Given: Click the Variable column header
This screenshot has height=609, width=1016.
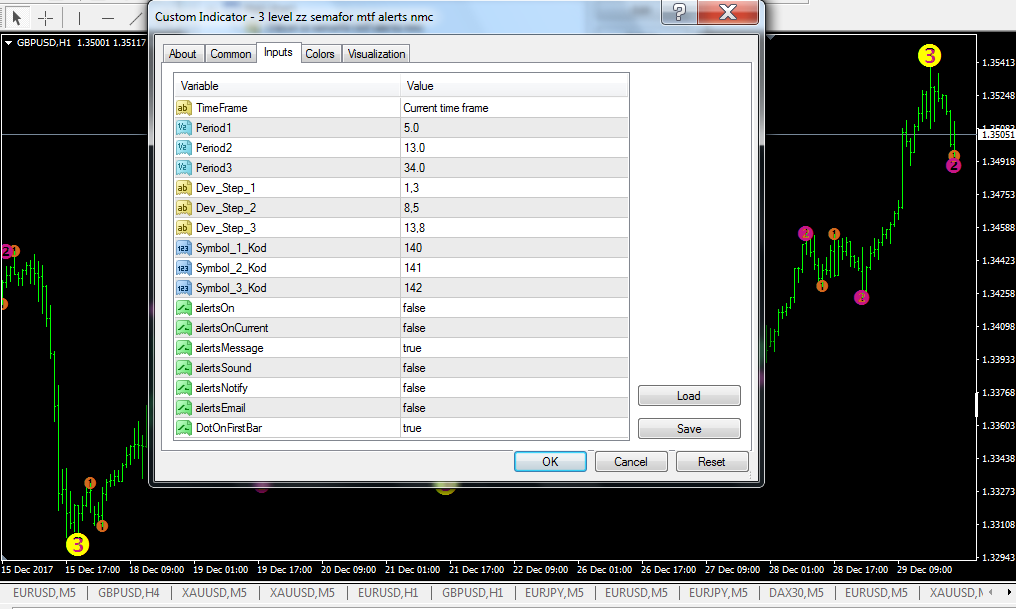Looking at the screenshot, I should 287,86.
